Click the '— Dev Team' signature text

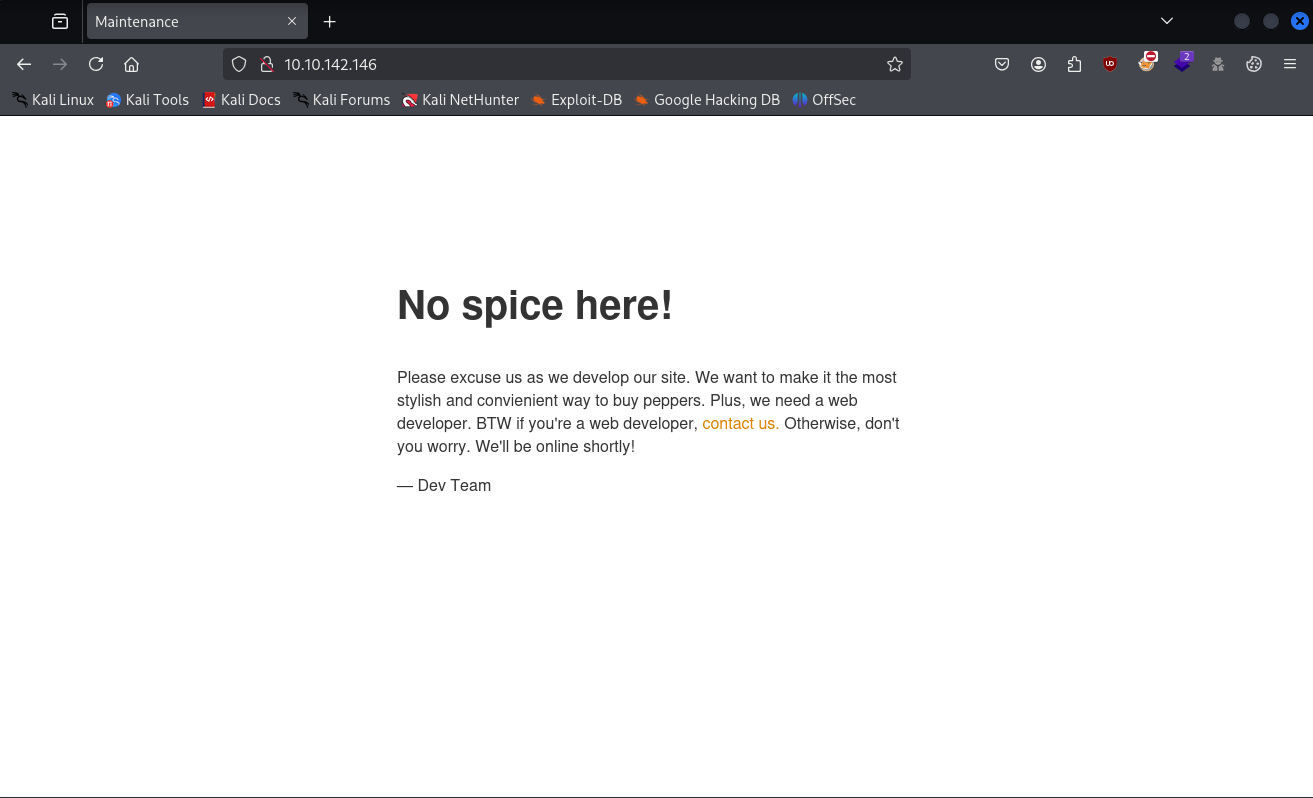(444, 485)
